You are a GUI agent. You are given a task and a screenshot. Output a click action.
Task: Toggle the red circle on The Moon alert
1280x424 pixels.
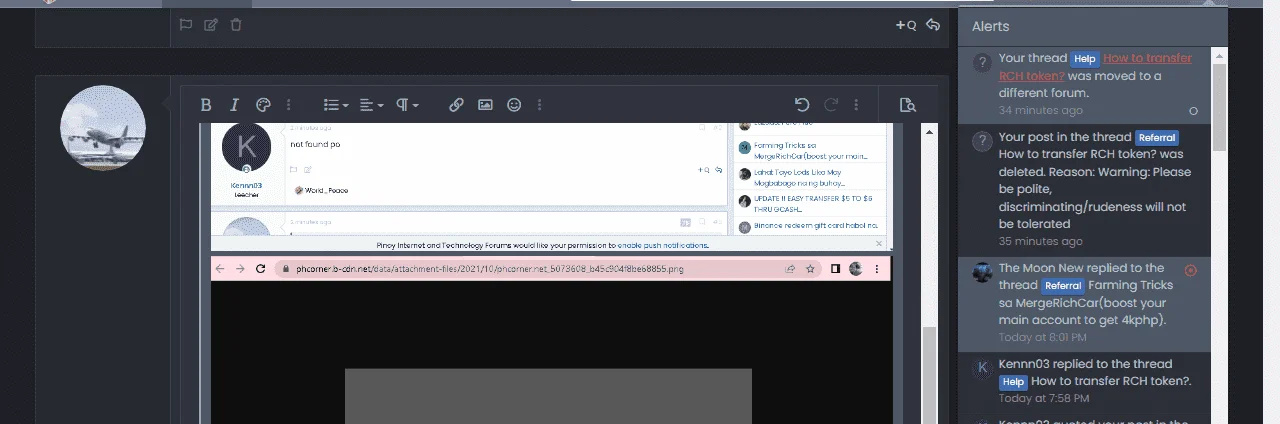pyautogui.click(x=1190, y=270)
